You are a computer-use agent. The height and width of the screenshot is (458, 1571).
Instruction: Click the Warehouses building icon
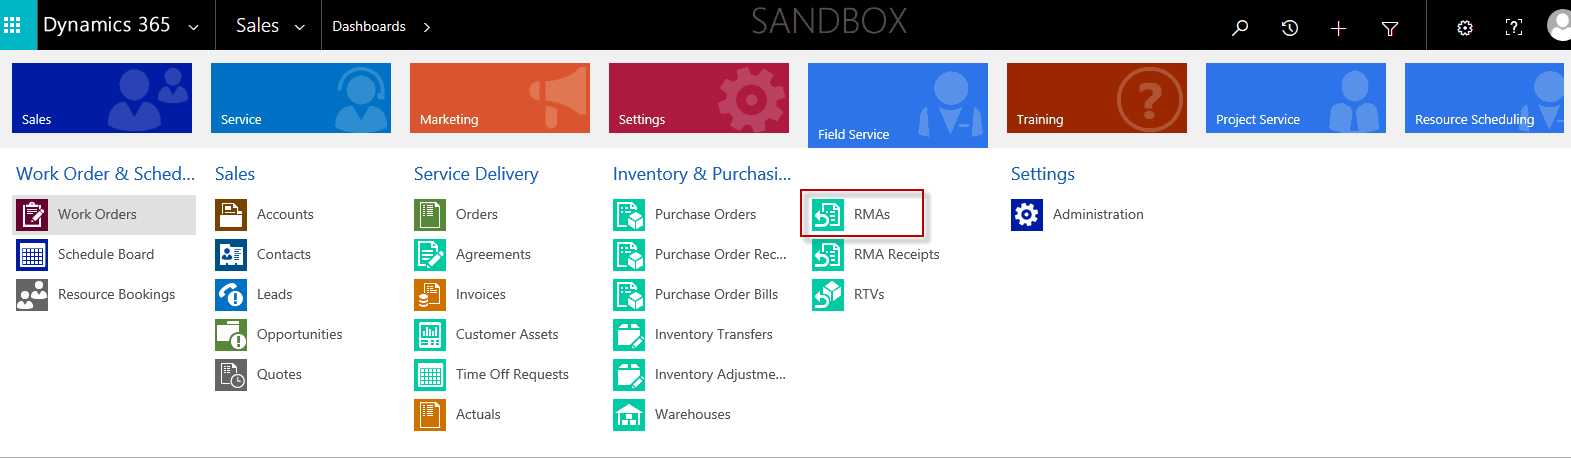click(629, 414)
